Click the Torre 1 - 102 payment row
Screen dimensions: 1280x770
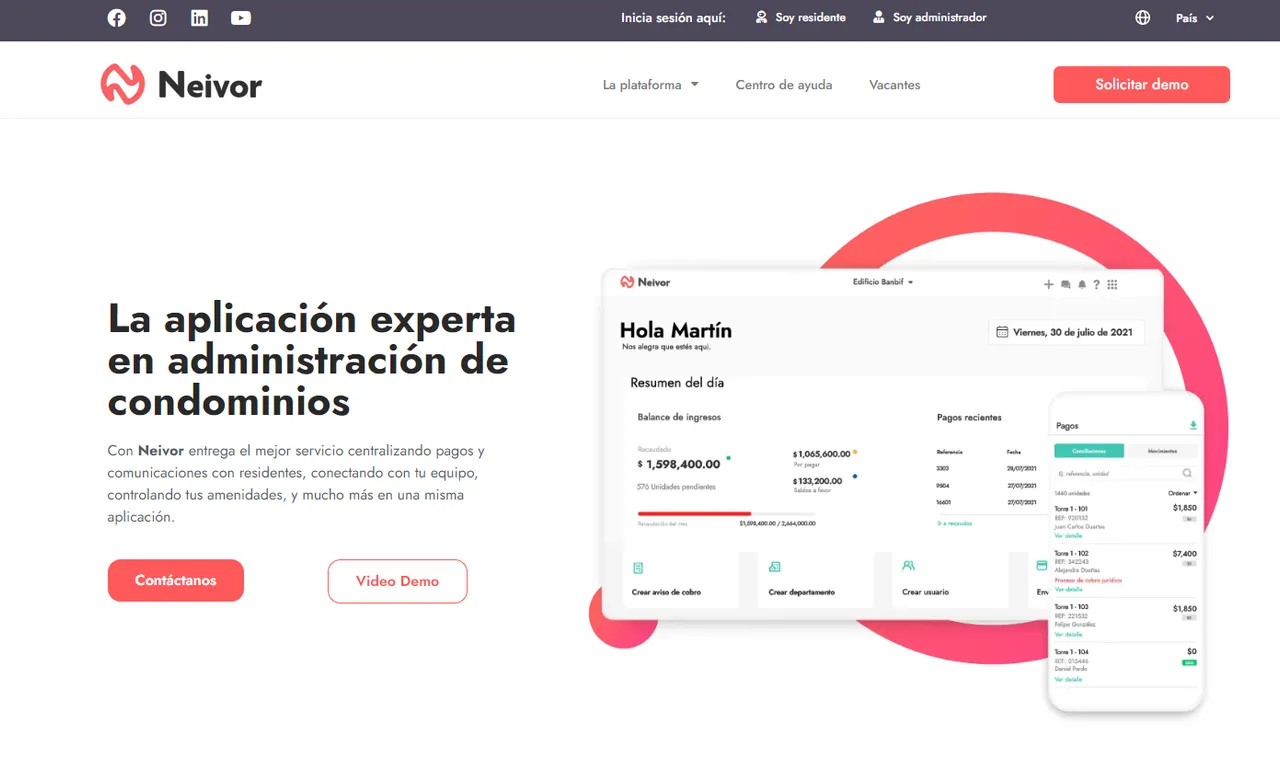click(x=1126, y=570)
